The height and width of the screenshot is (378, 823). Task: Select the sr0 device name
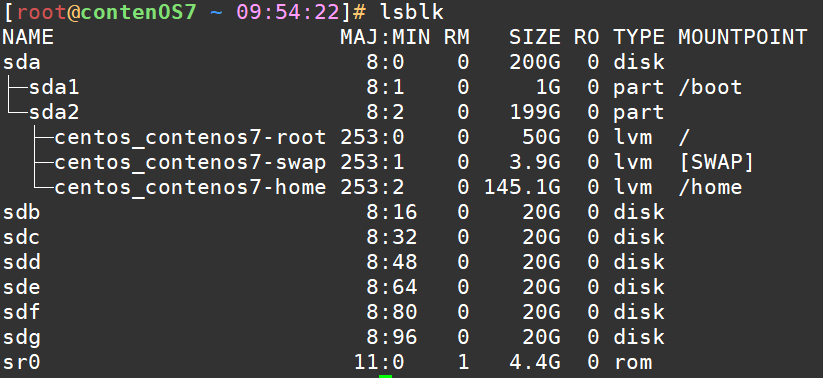22,362
